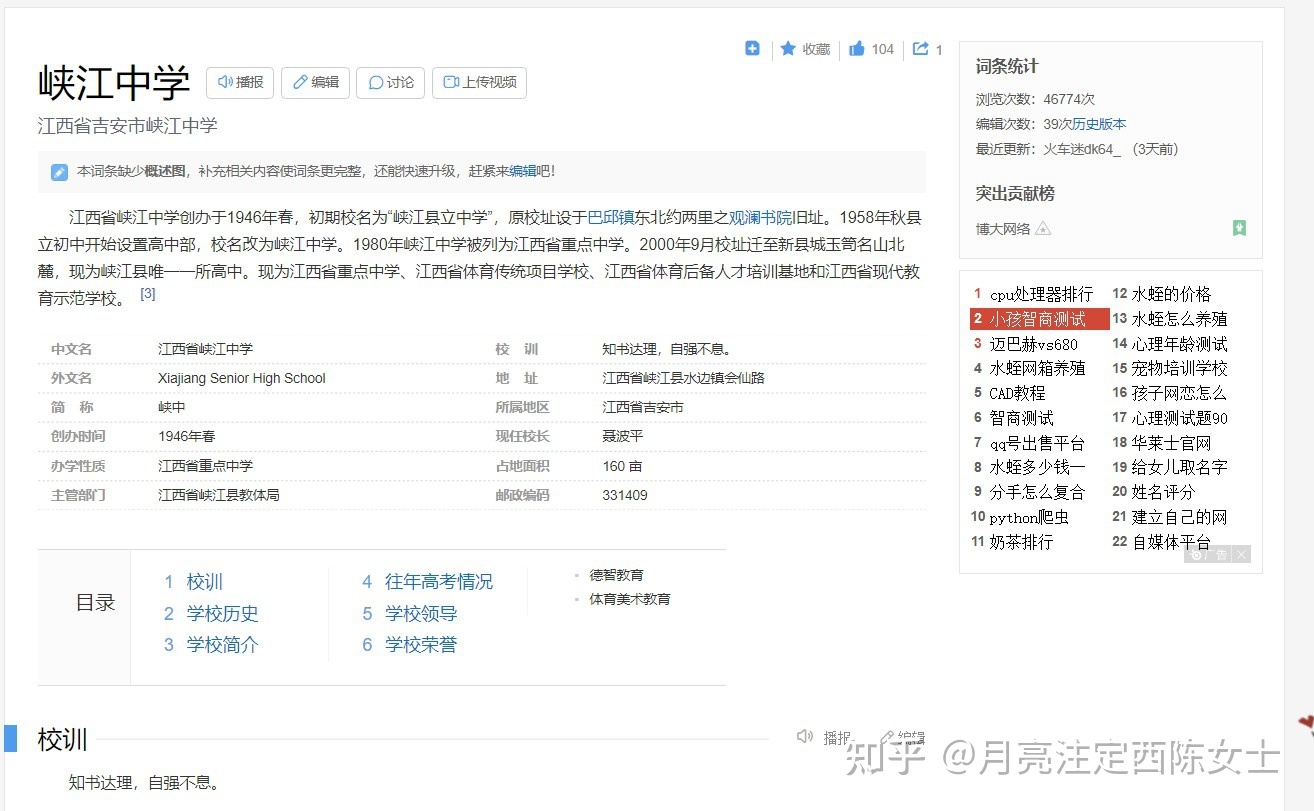Click the share arrow icon showing count 1
The image size is (1314, 811).
coord(922,48)
